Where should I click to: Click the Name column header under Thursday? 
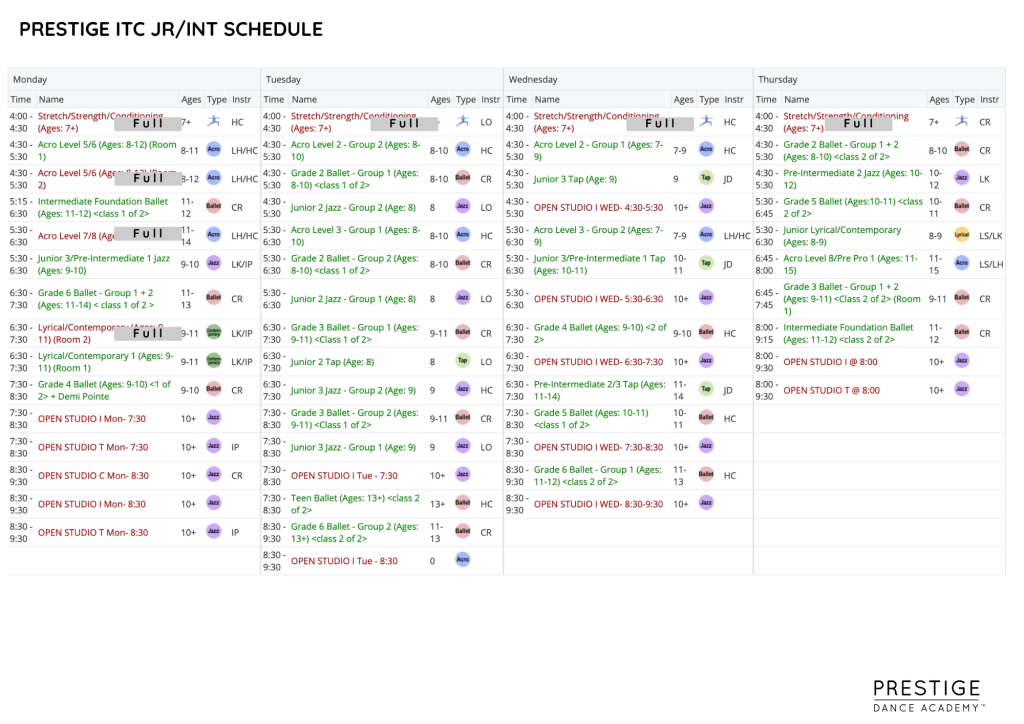click(x=797, y=99)
